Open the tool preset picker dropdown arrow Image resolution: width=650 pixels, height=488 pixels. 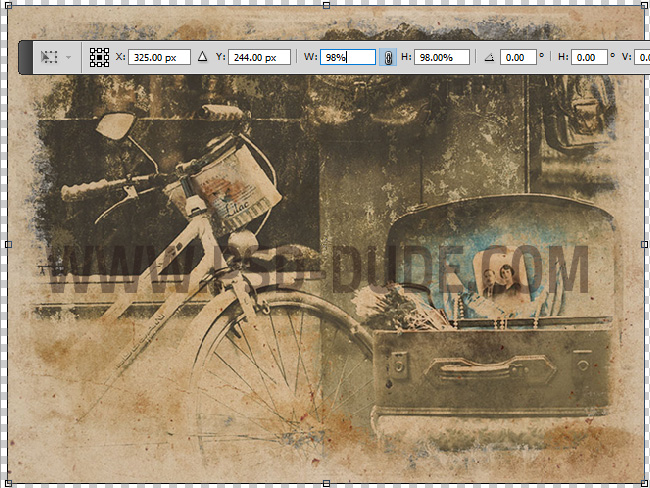(68, 57)
